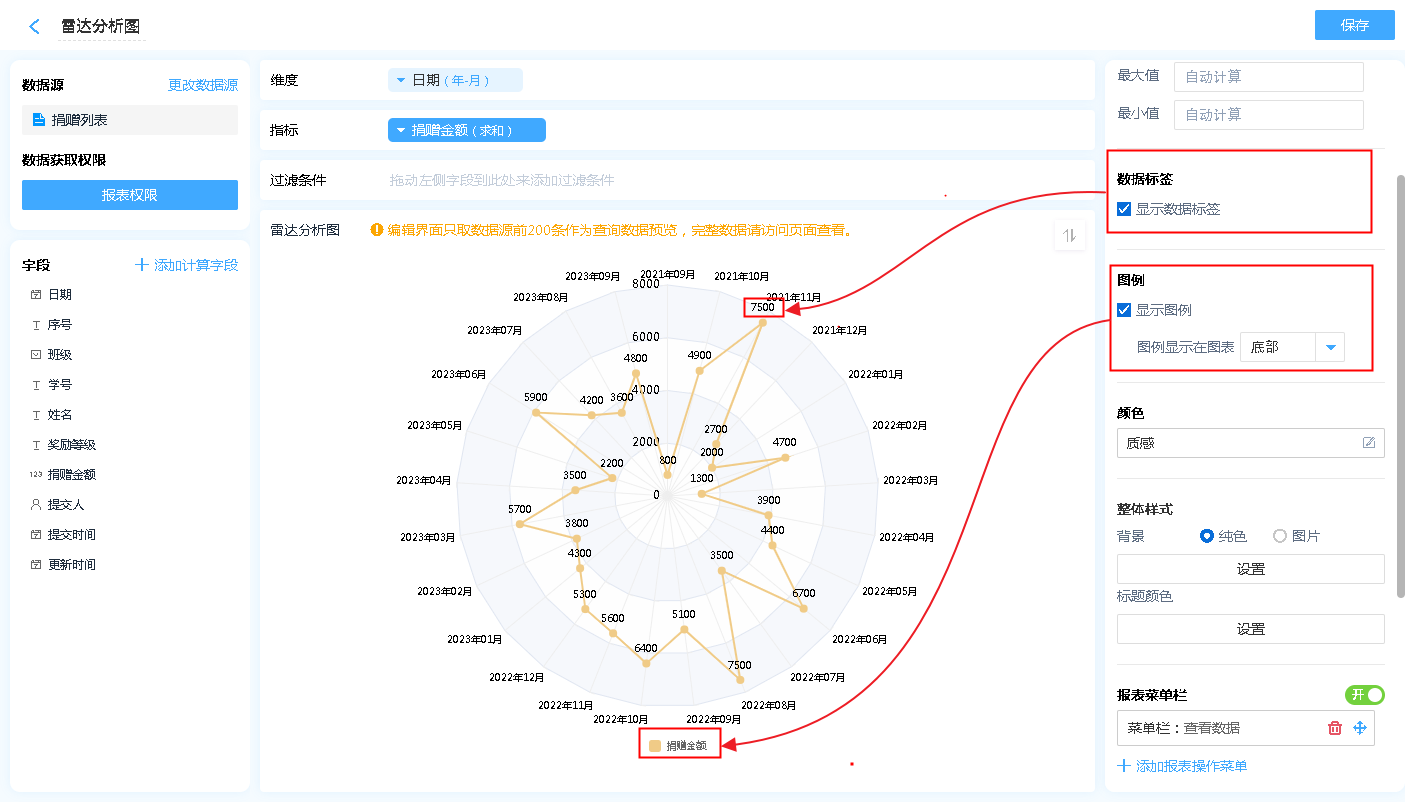Screen dimensions: 1405x802
Task: Click the orange warning icon above chart
Action: pos(377,230)
